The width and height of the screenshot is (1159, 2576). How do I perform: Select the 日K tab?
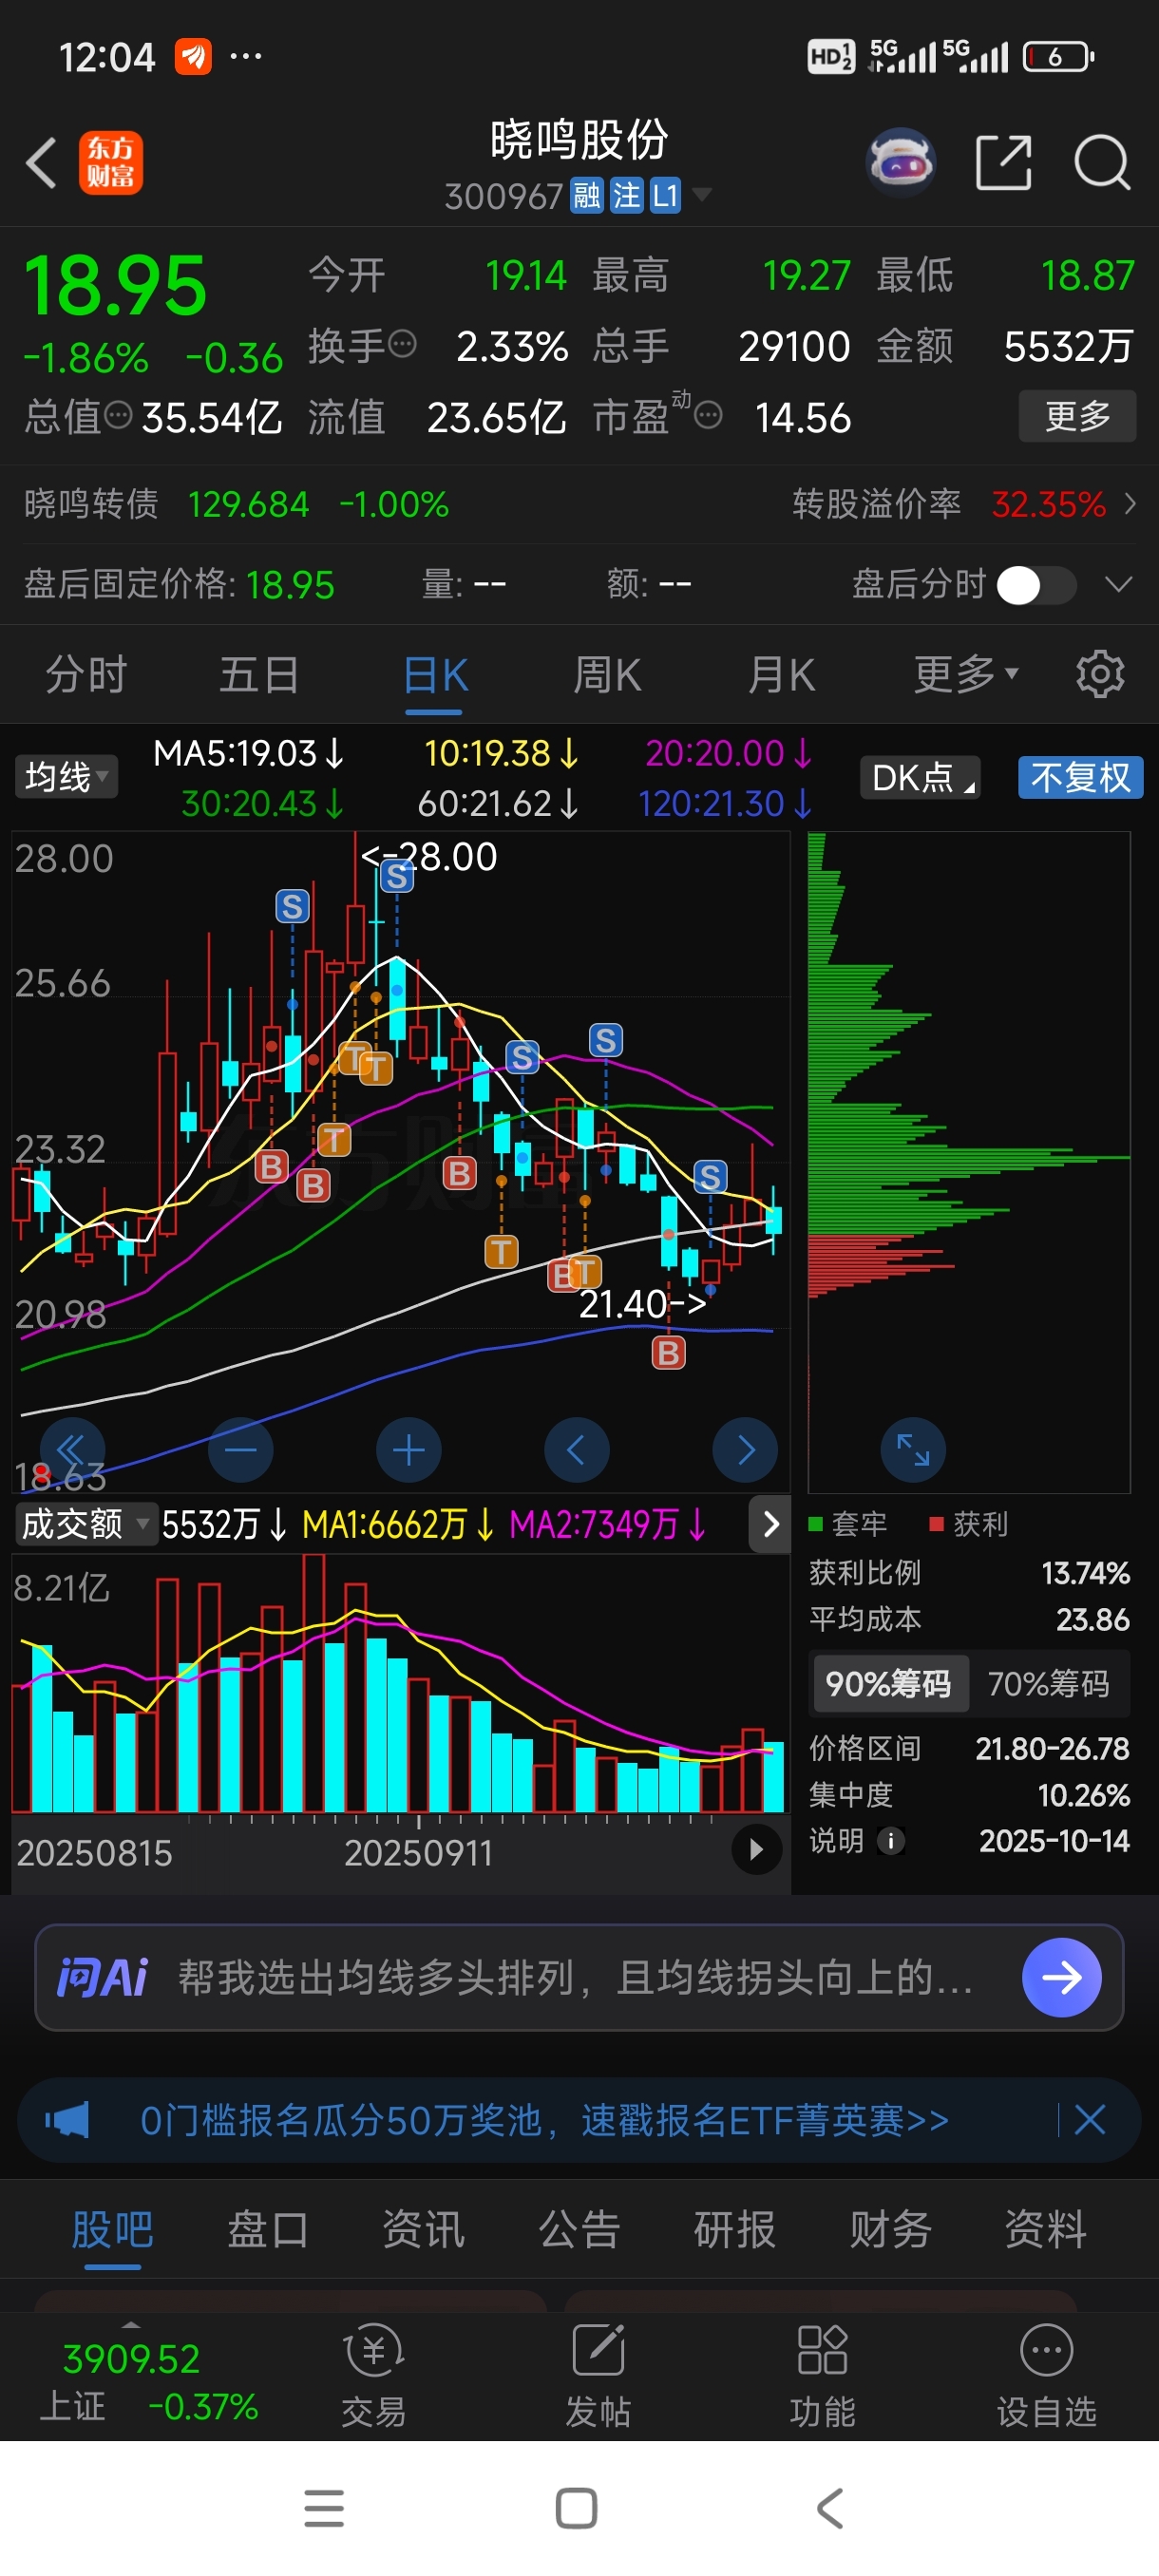pos(435,674)
